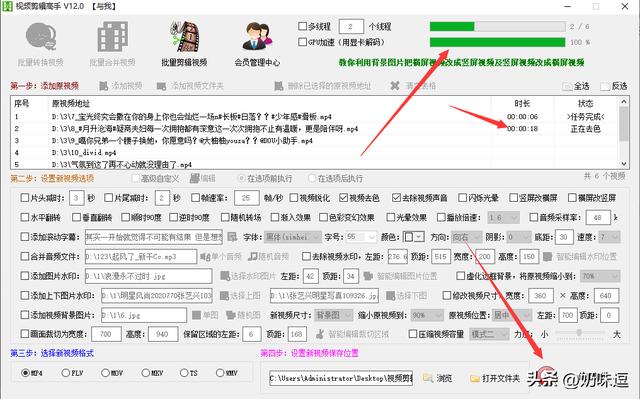640x399 pixels.
Task: Click 全选 icon at list header
Action: click(567, 86)
